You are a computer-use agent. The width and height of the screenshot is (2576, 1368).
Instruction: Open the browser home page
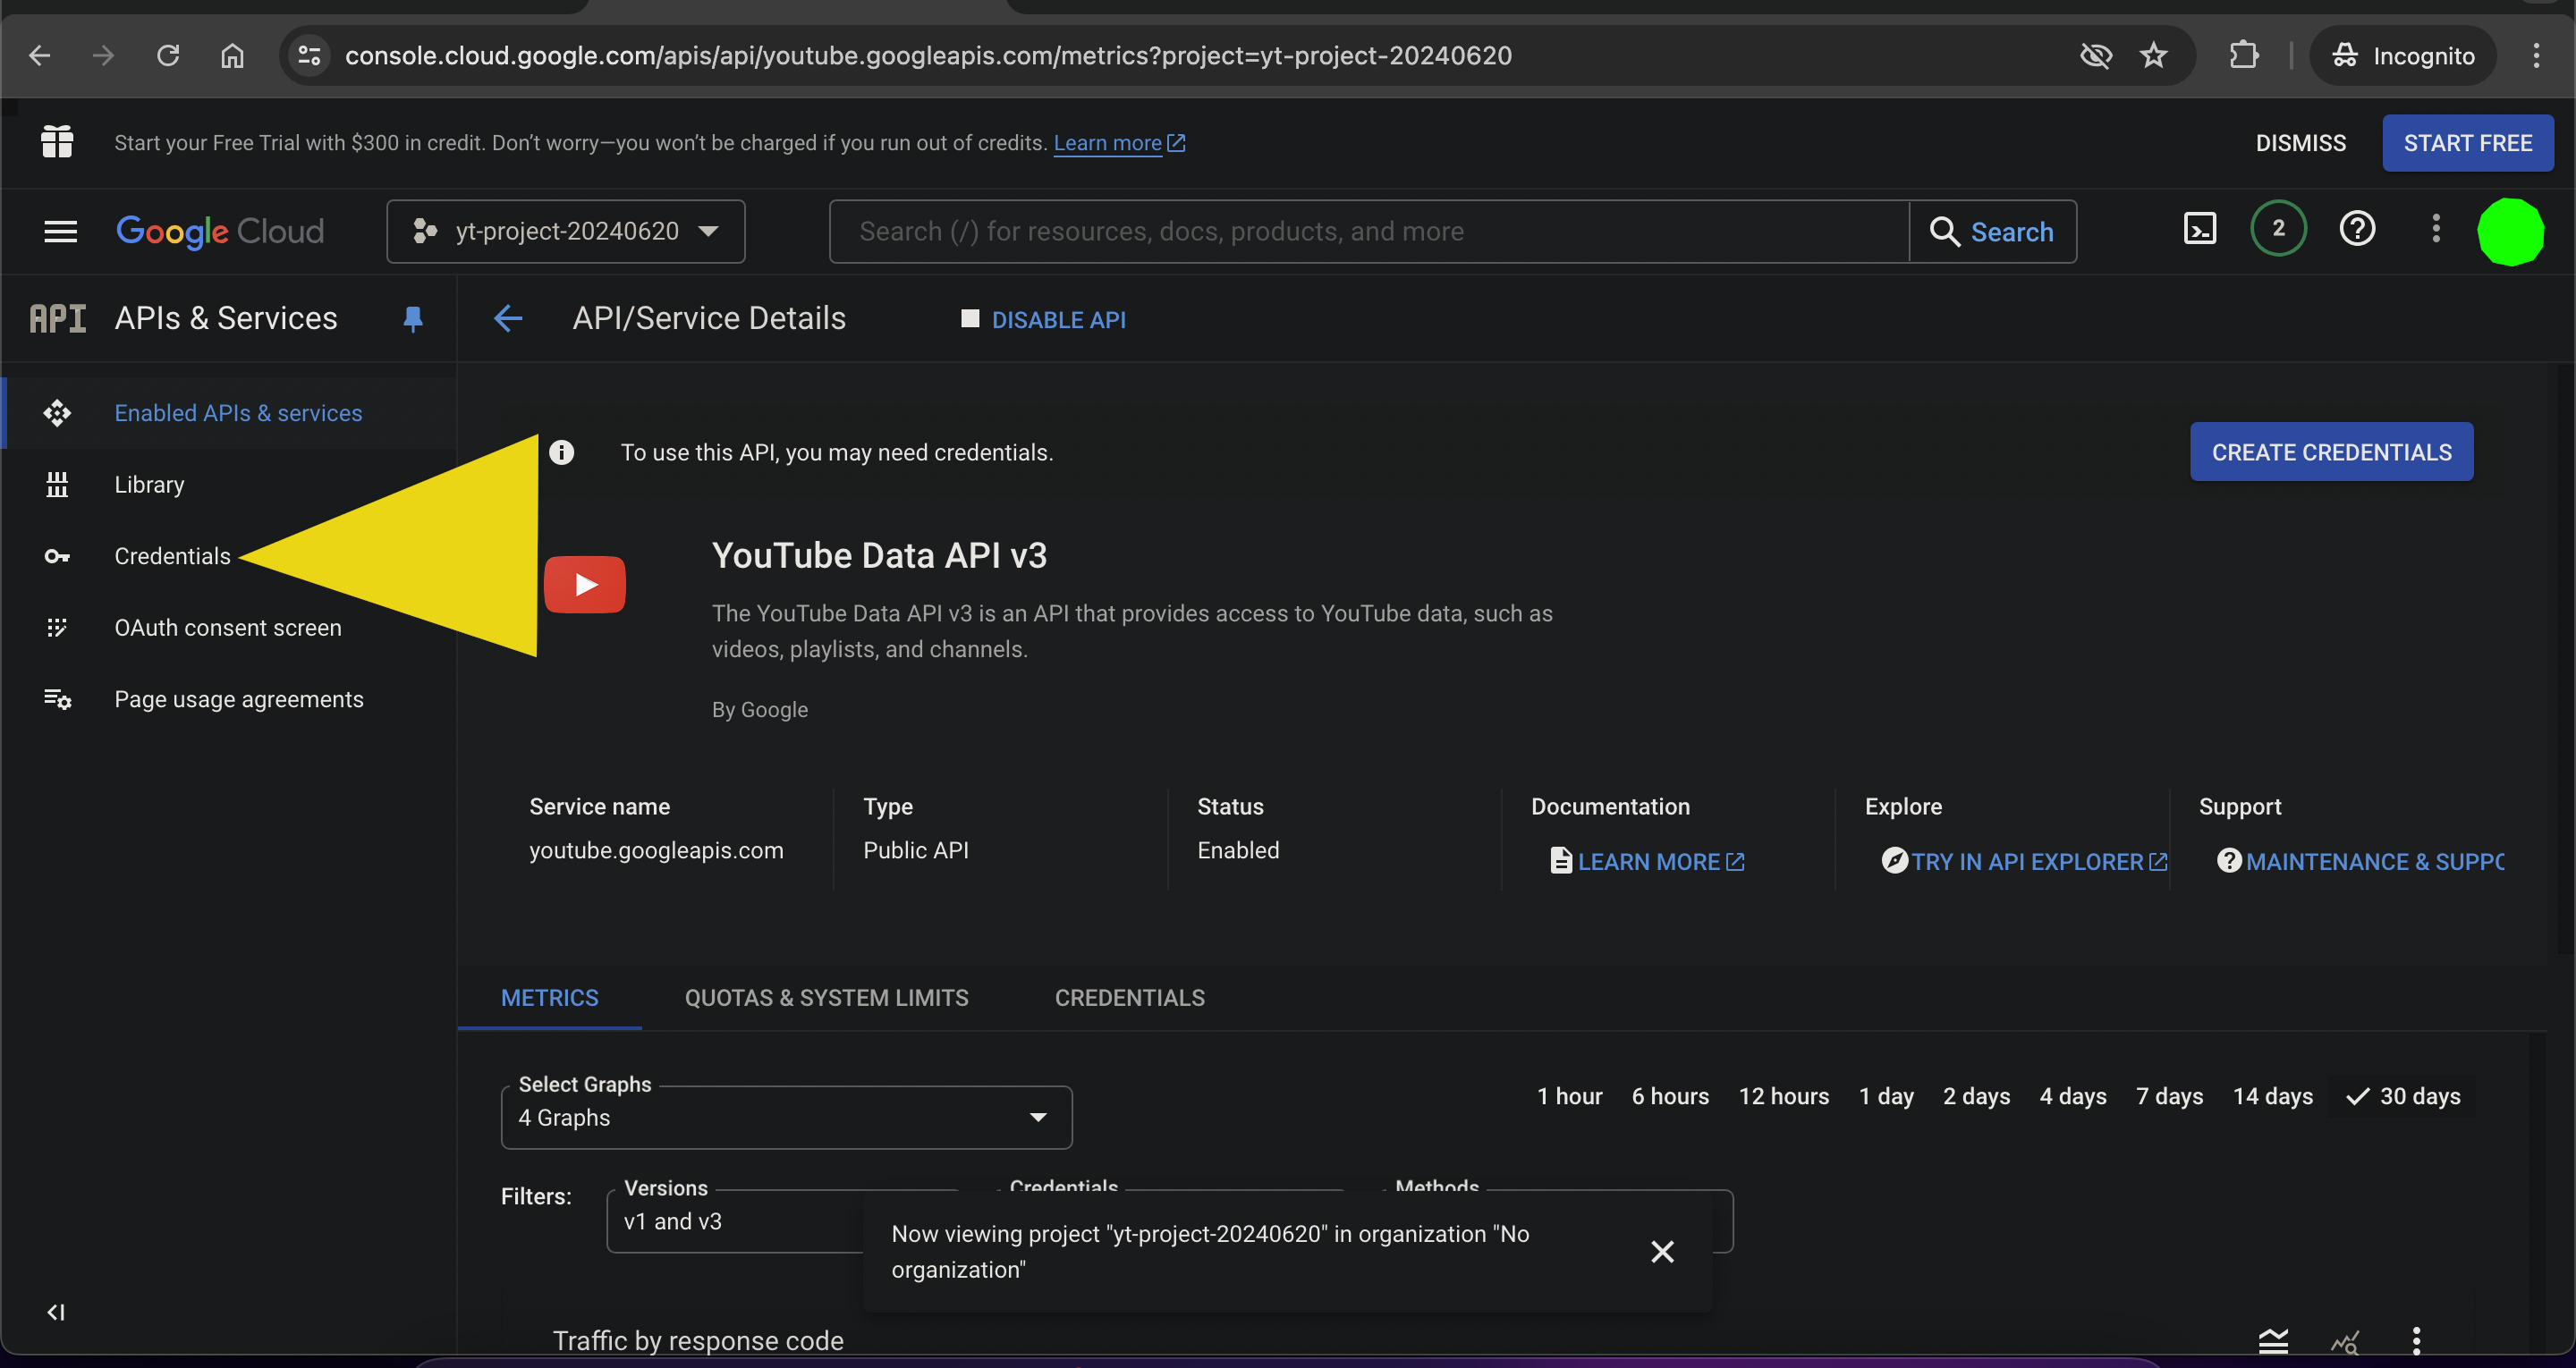[232, 56]
